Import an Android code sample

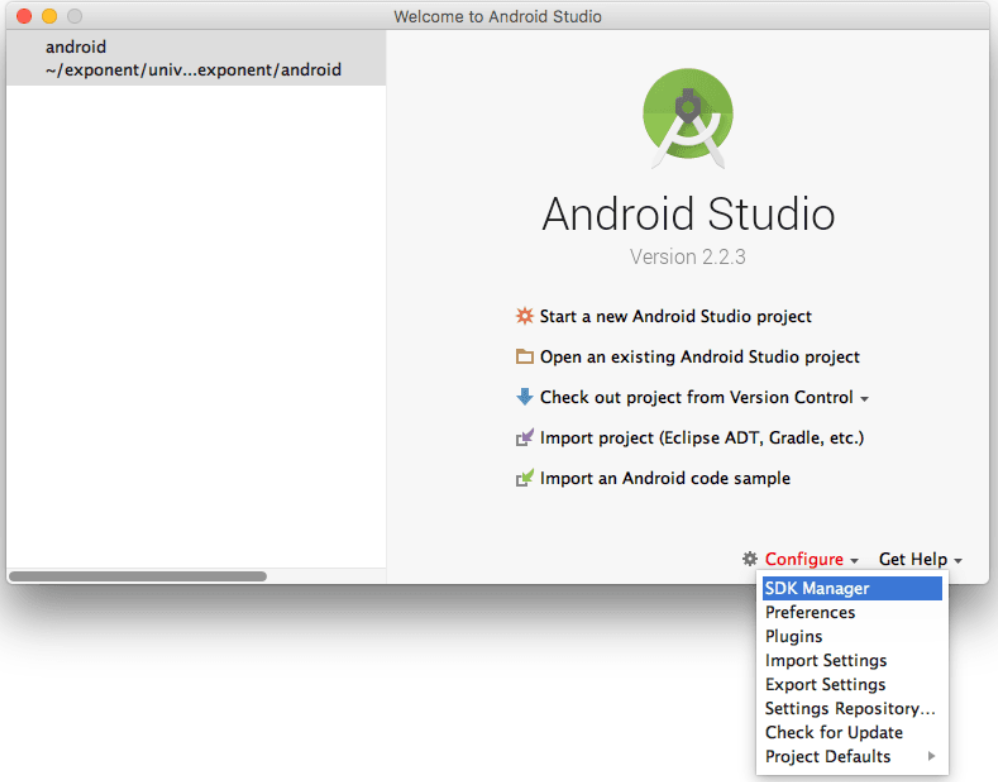click(665, 478)
